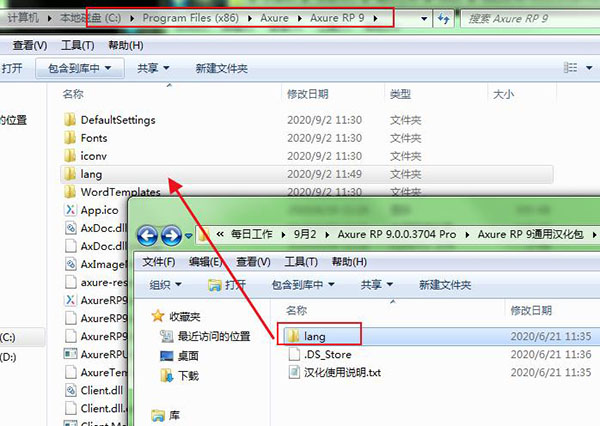
Task: Click the 收藏夹 star icon
Action: coord(158,316)
